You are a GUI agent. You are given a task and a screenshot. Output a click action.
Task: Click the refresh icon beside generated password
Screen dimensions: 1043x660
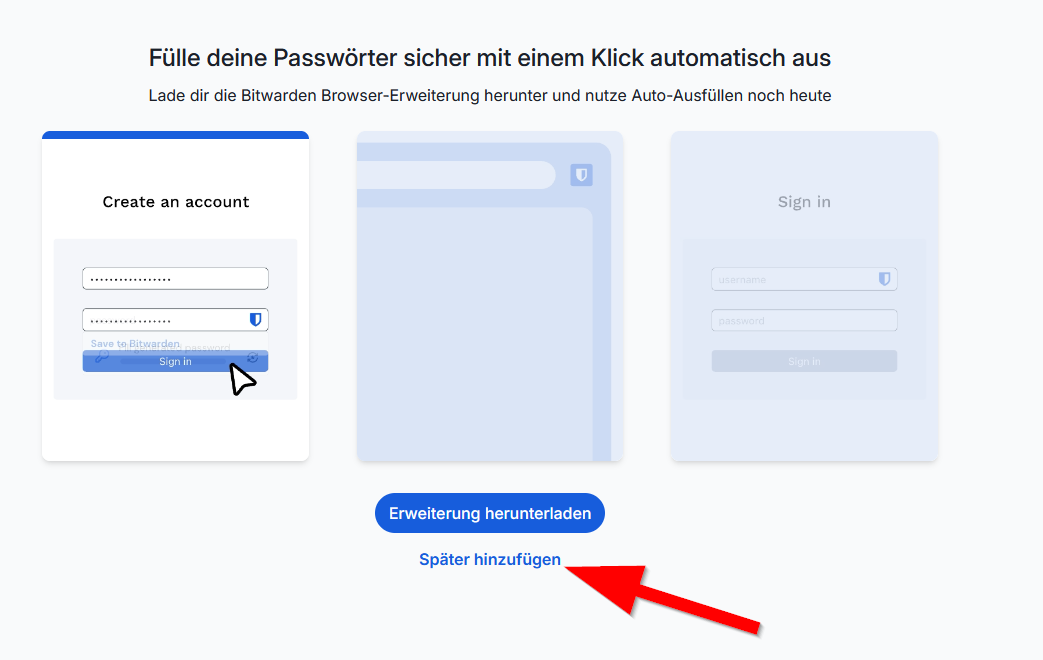(253, 358)
